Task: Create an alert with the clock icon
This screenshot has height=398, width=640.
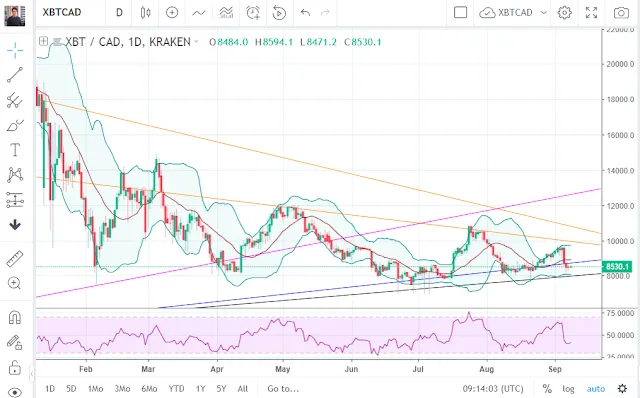Action: 253,13
